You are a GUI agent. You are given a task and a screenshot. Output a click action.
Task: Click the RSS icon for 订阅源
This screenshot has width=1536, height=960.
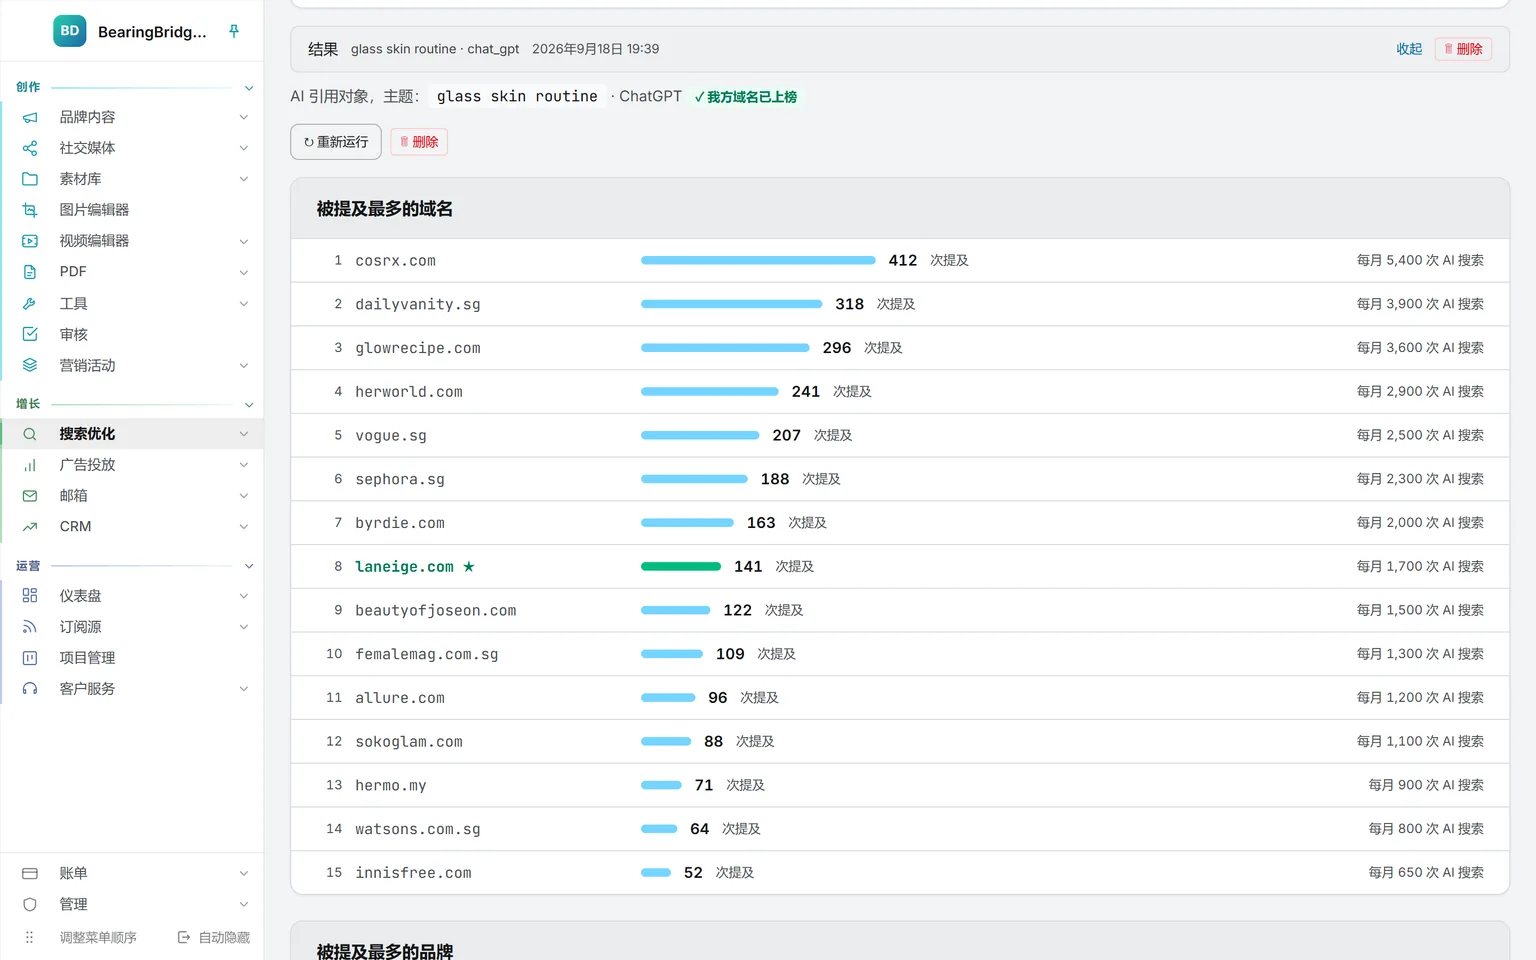coord(30,627)
